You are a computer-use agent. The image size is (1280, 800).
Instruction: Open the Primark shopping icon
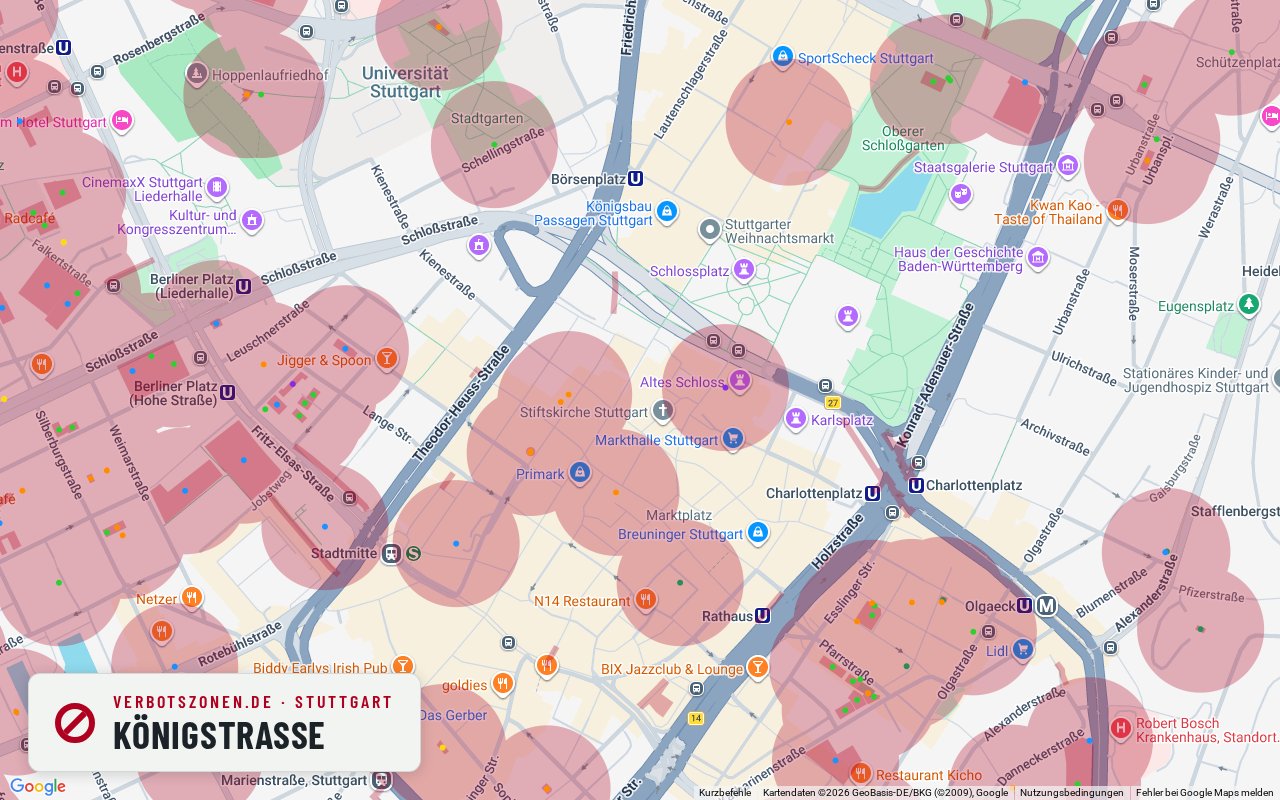tap(580, 473)
